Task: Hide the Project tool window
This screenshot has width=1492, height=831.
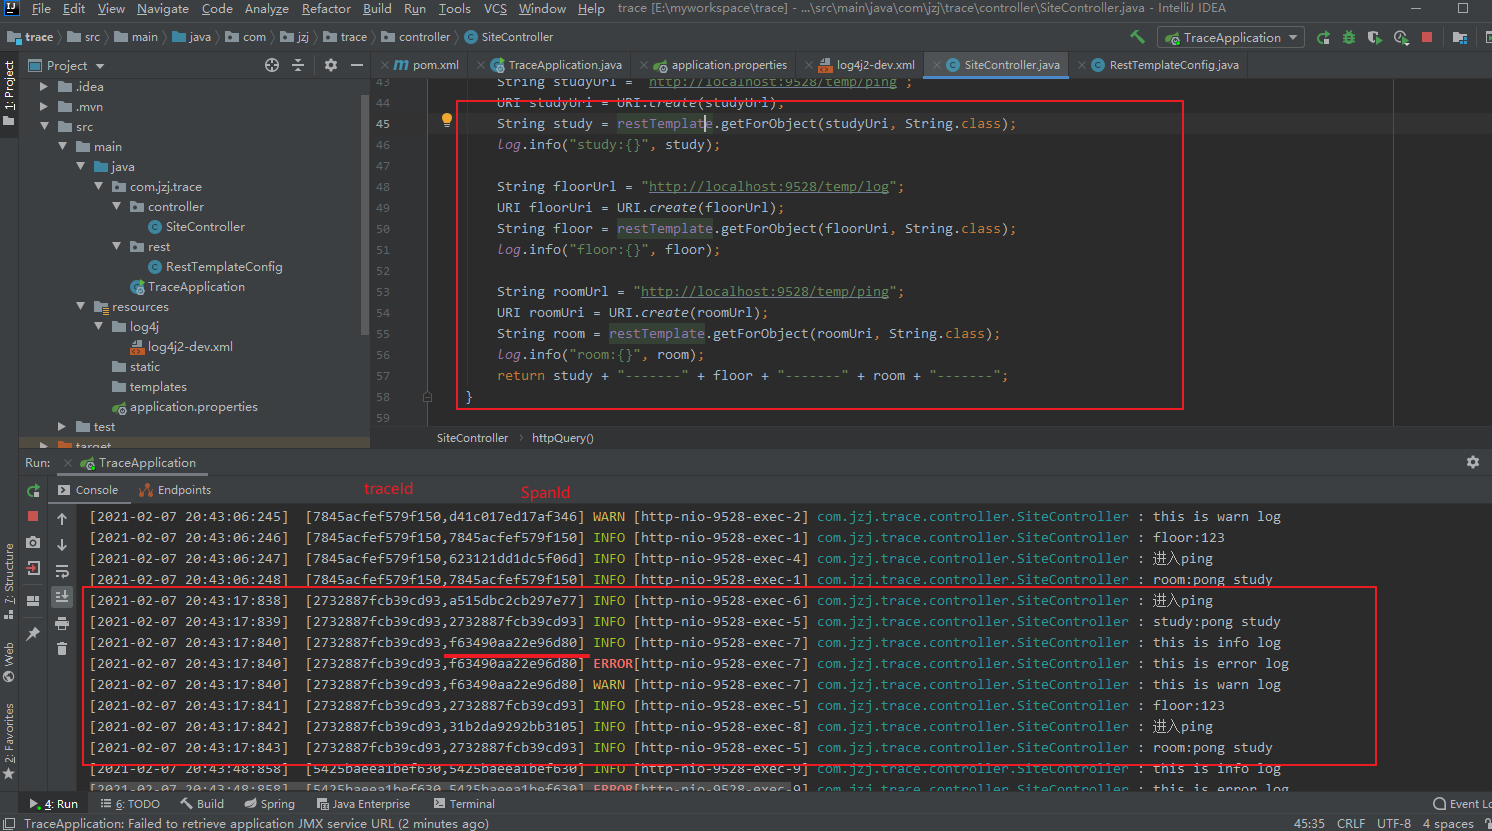Action: (x=357, y=65)
